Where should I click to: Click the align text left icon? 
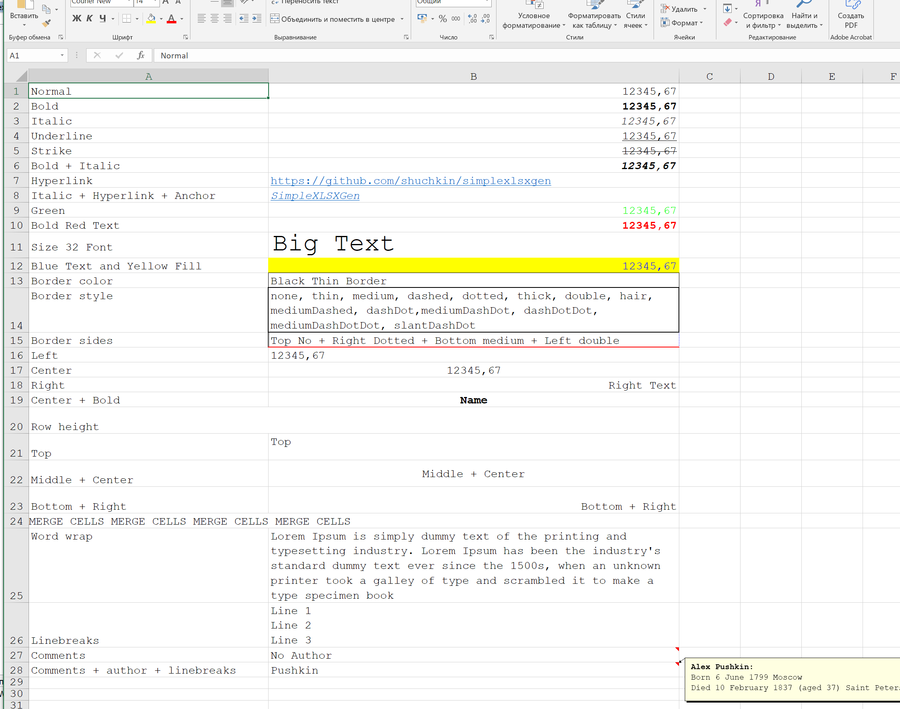click(x=201, y=19)
